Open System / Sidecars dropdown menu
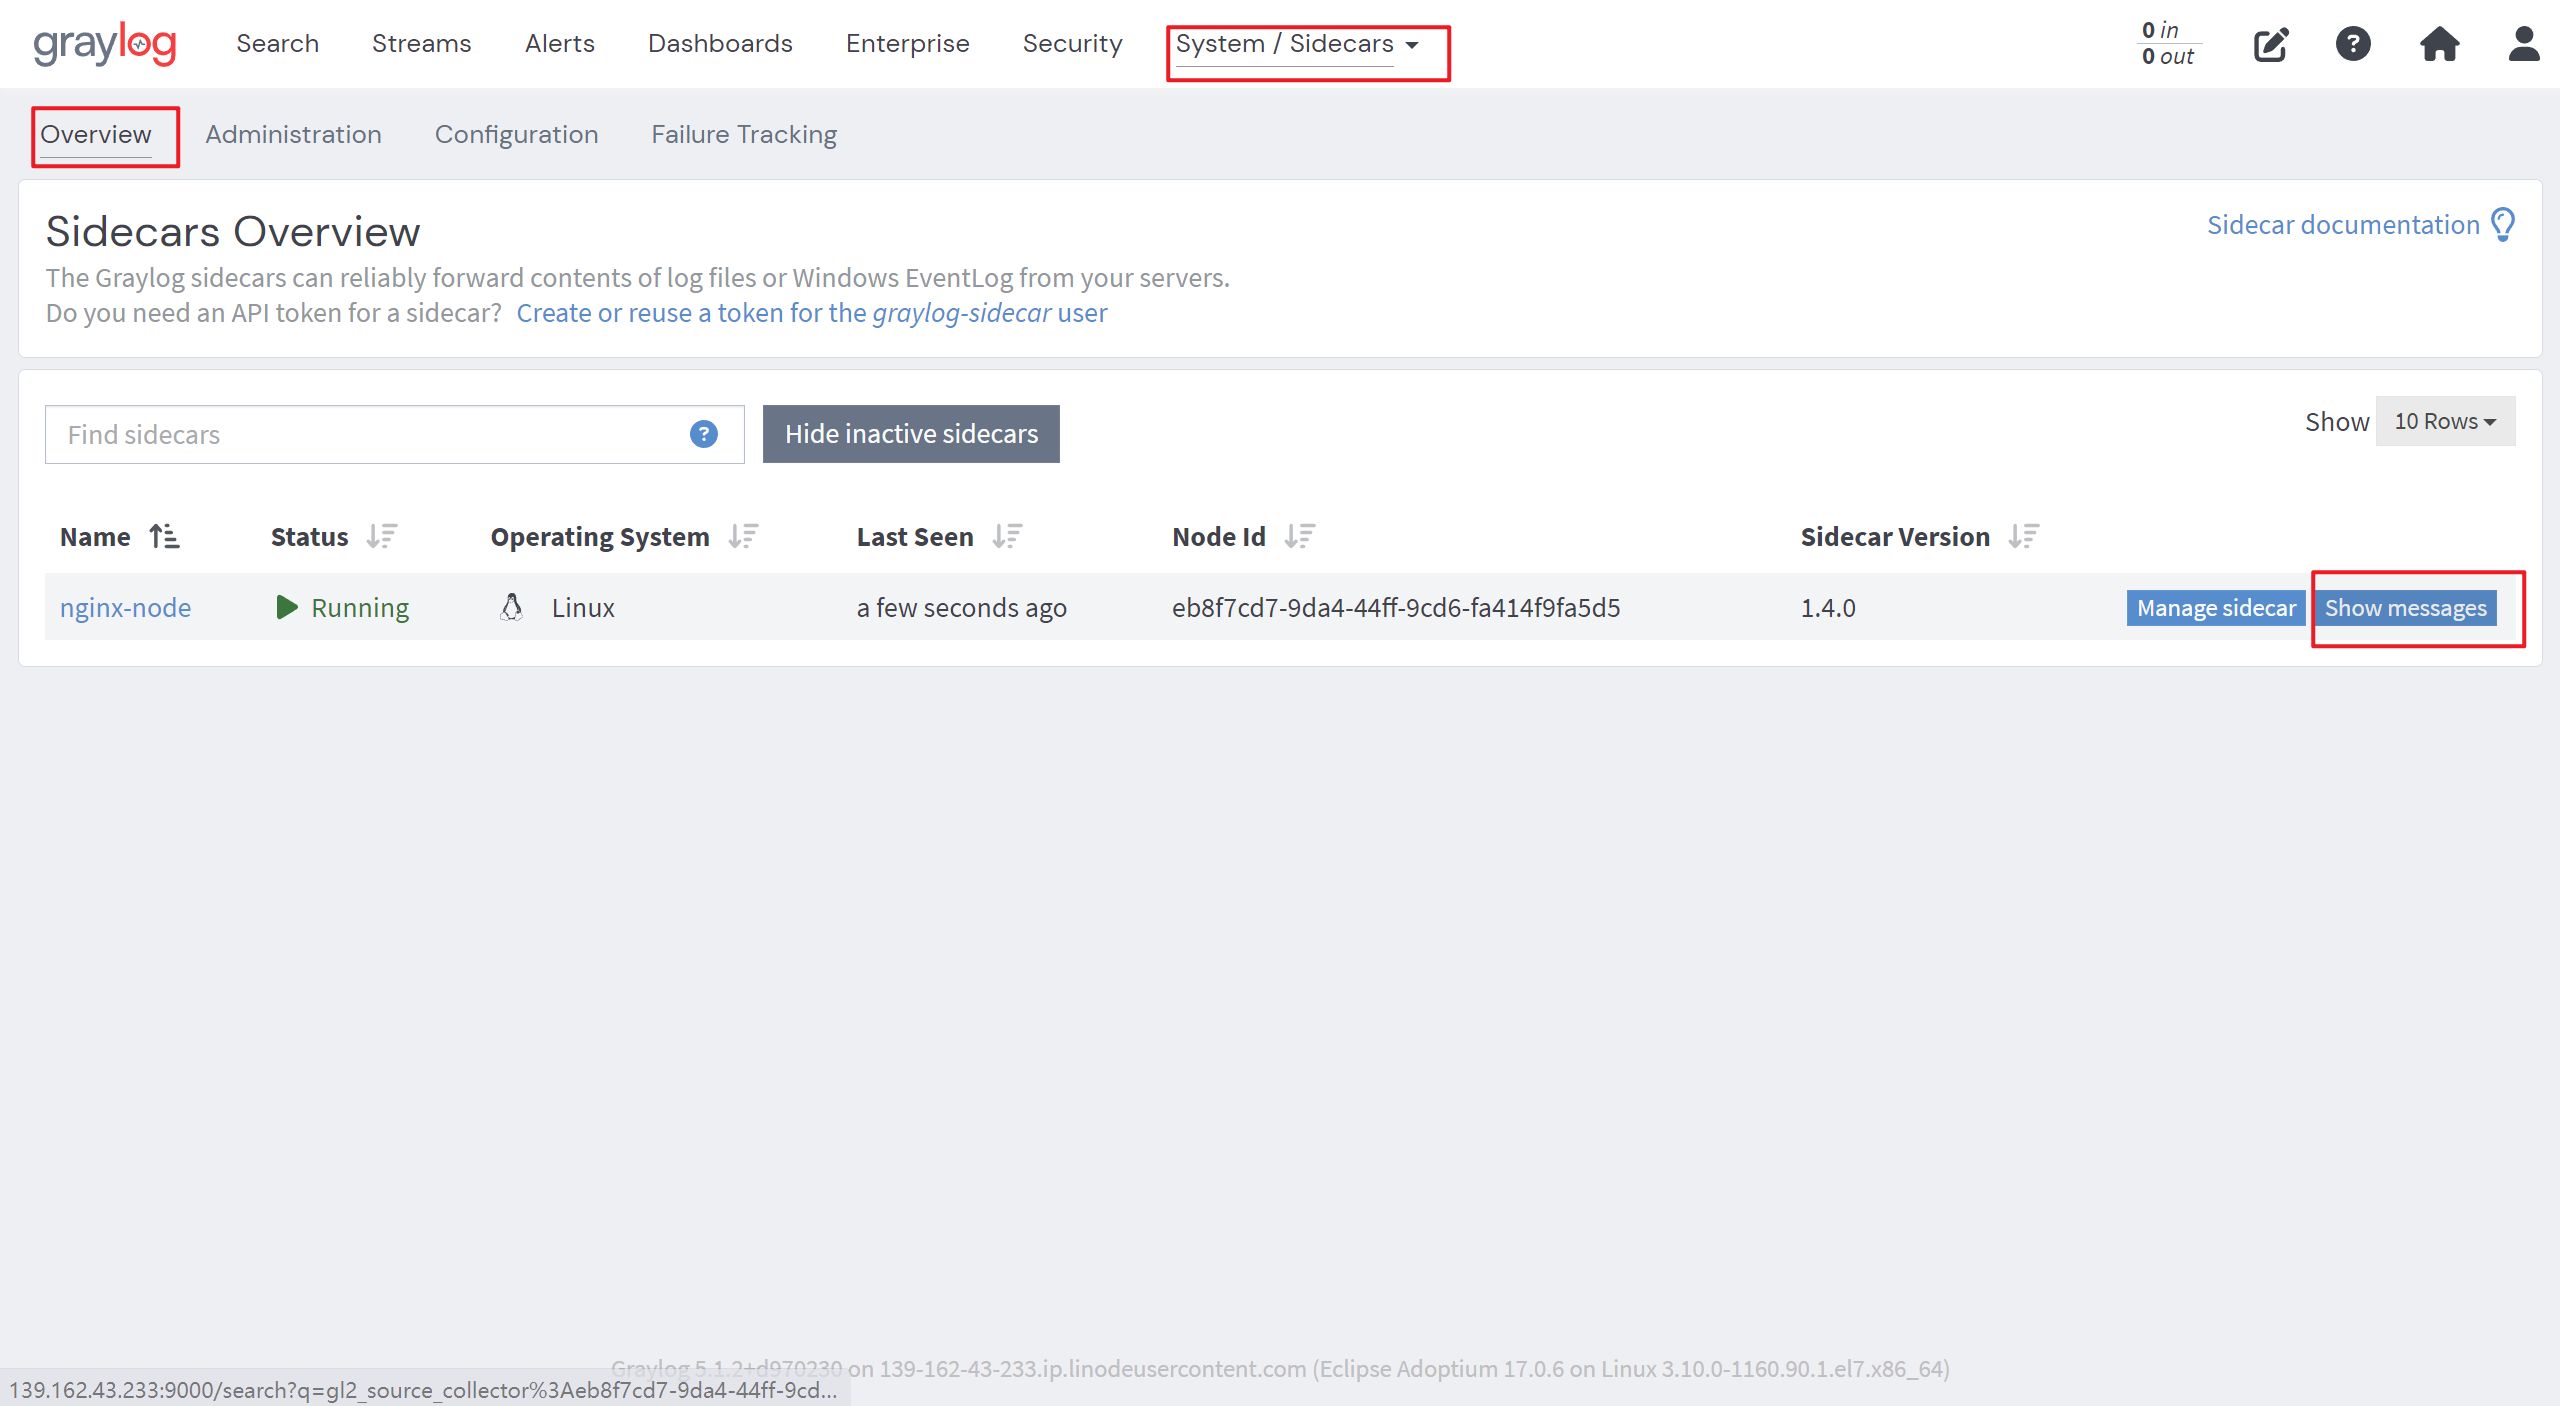Viewport: 2560px width, 1406px height. point(1297,44)
